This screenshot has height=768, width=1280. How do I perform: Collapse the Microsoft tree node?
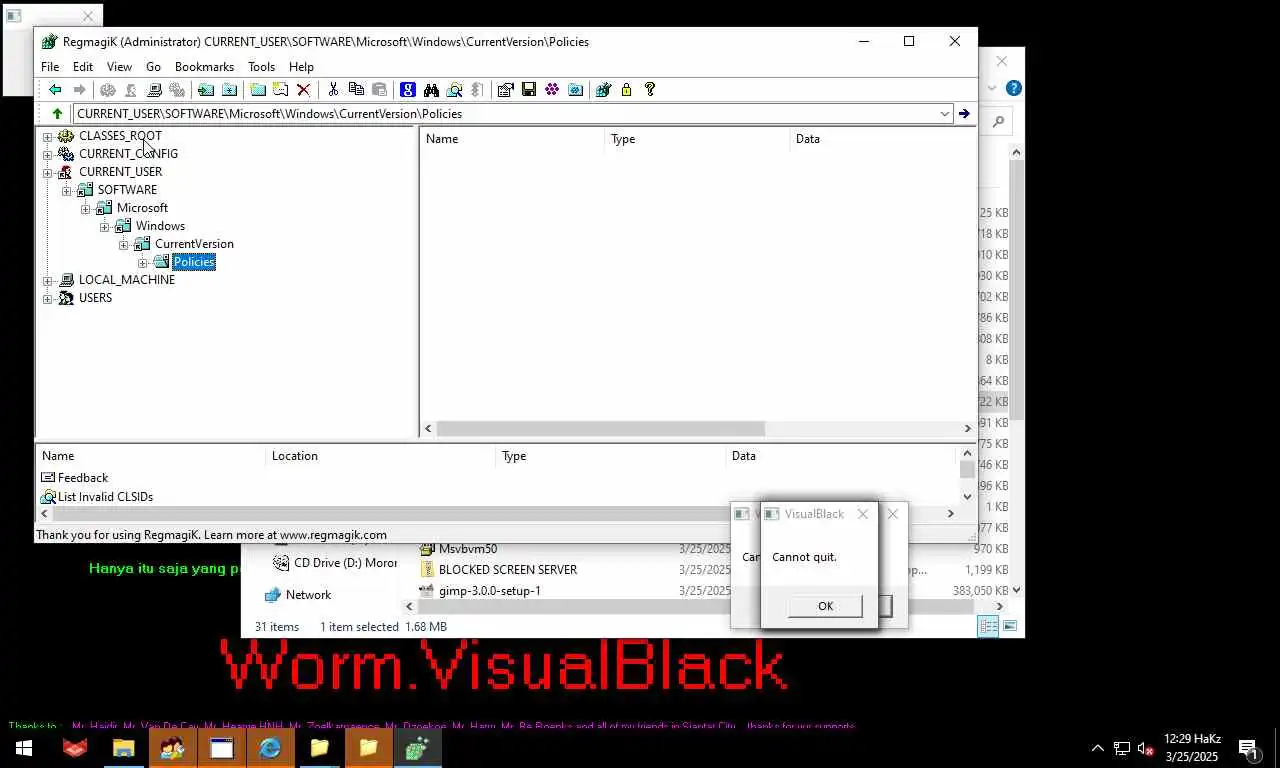[x=85, y=208]
